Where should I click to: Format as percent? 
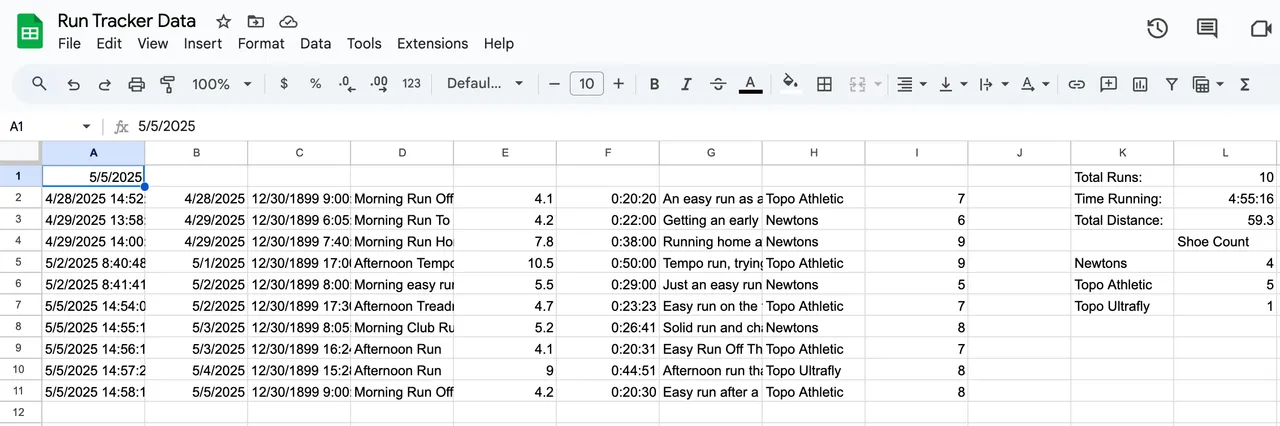coord(315,84)
